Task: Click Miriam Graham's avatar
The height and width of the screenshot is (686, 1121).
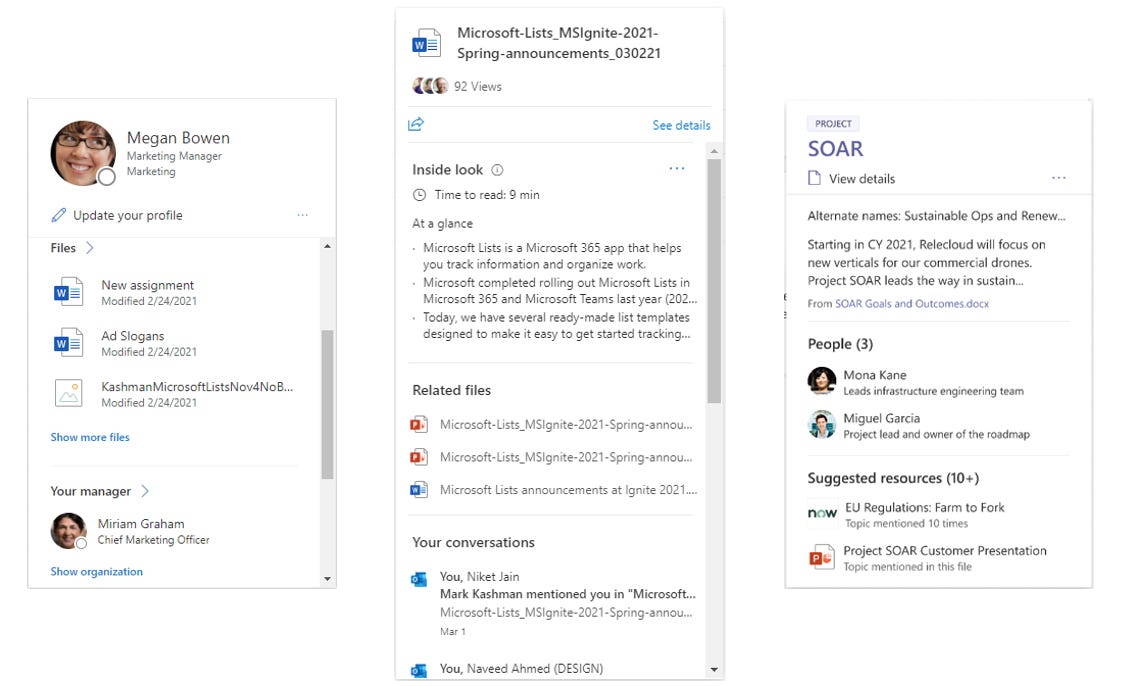Action: click(x=69, y=531)
